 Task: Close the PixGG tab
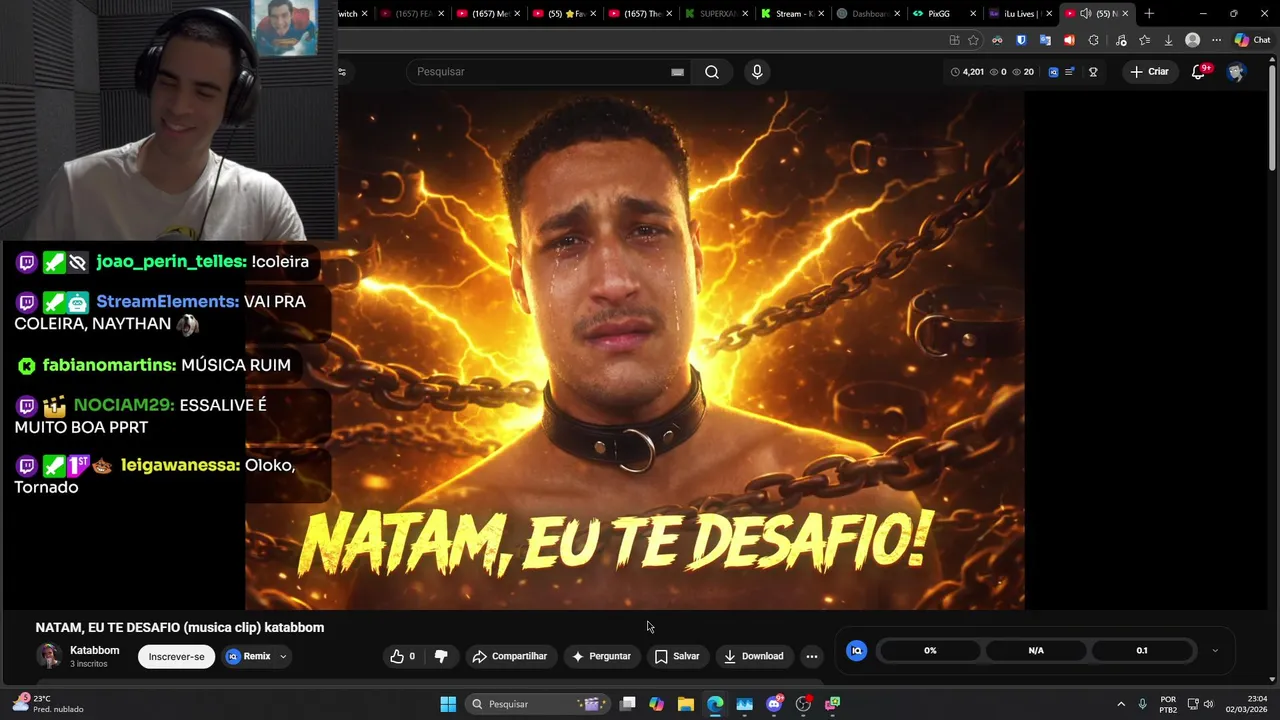point(973,13)
